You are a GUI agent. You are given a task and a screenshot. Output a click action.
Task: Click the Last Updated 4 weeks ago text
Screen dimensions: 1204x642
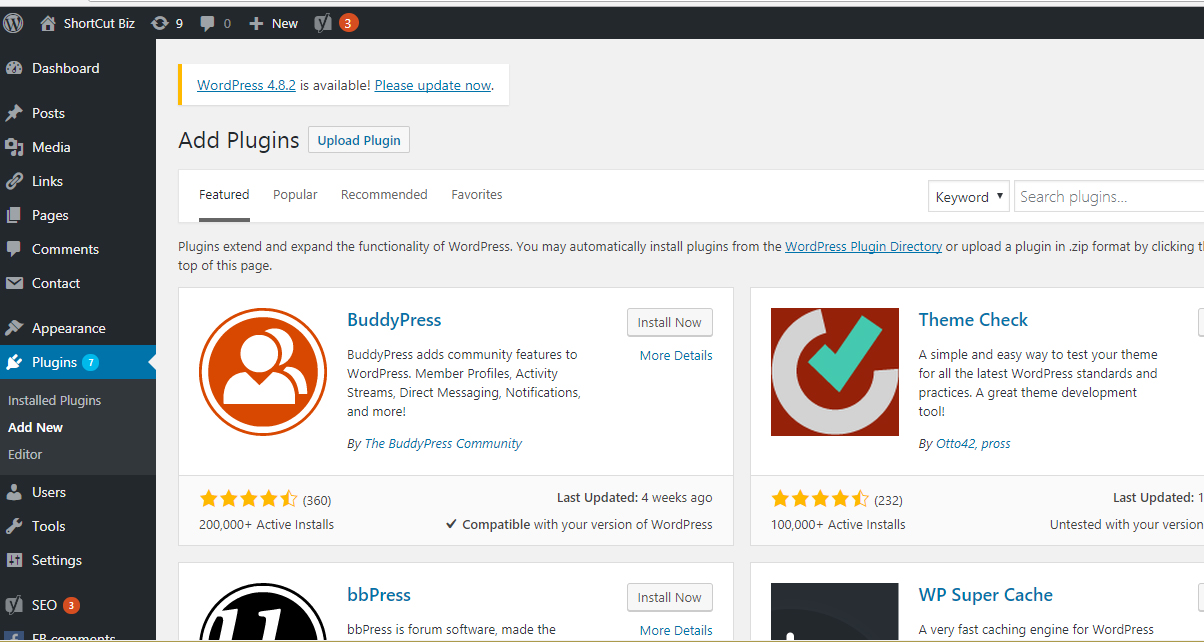[x=635, y=497]
